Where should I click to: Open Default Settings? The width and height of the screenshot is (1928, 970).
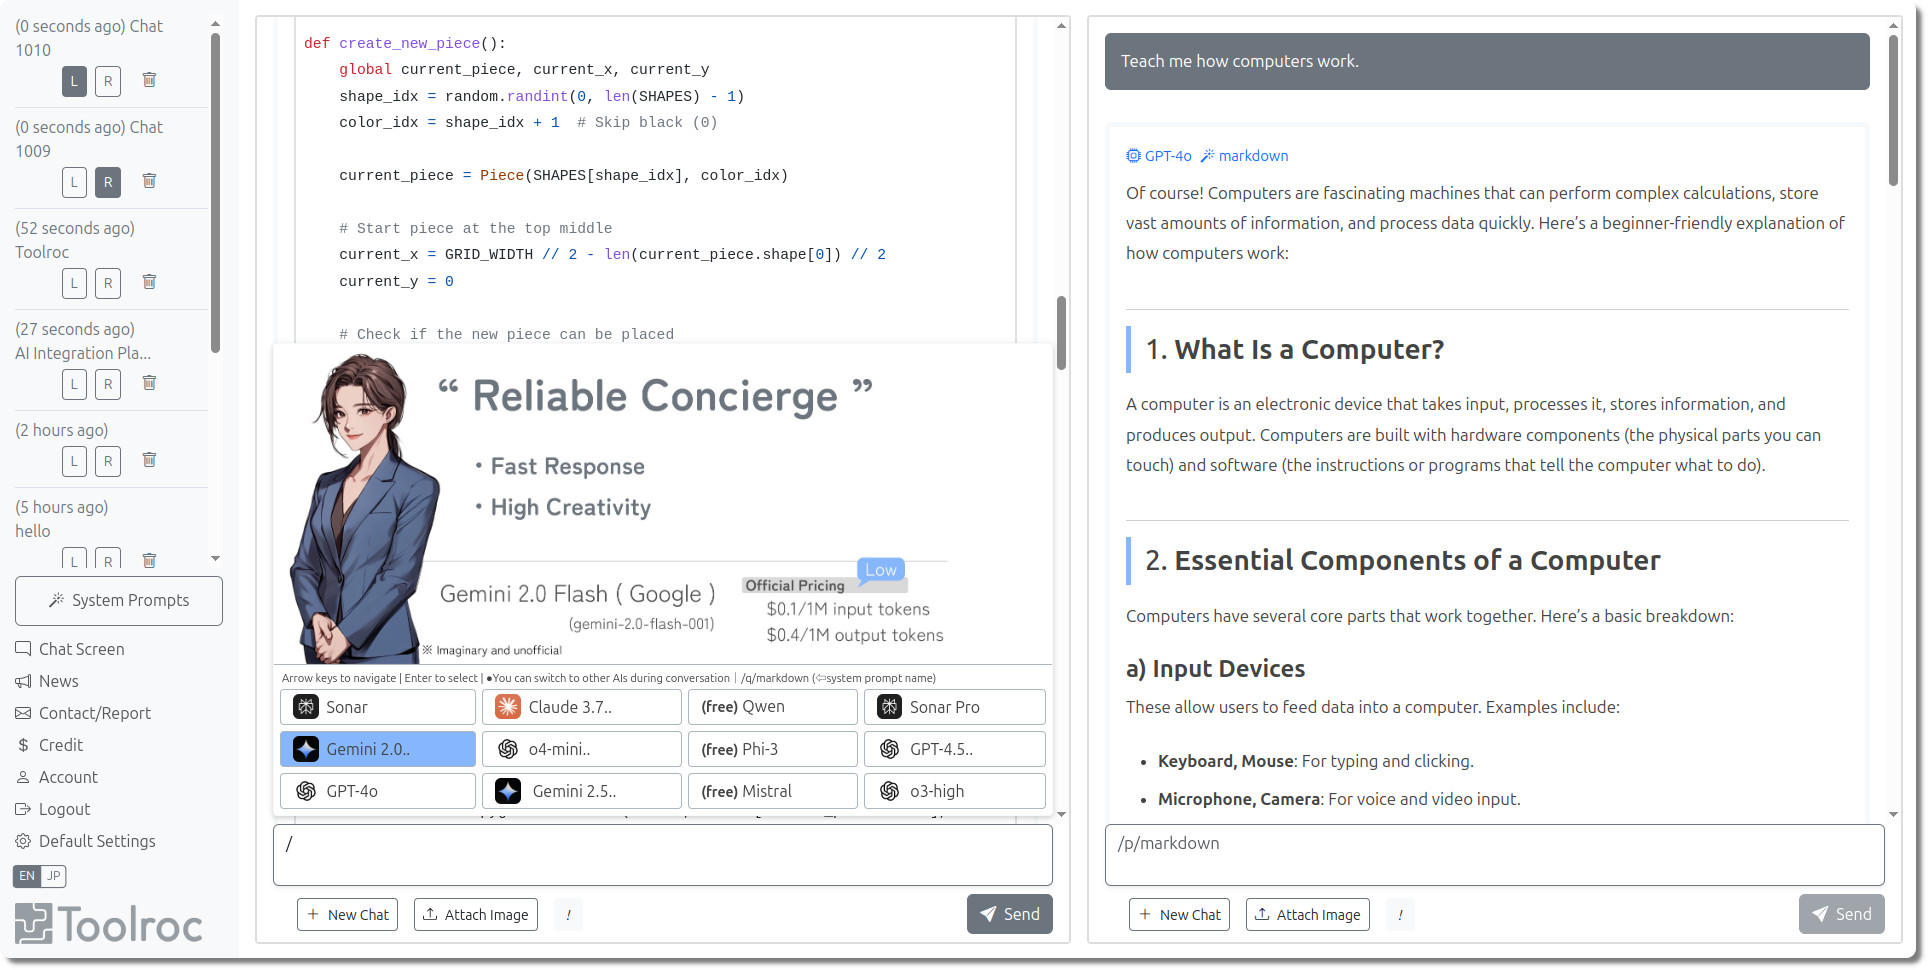85,841
